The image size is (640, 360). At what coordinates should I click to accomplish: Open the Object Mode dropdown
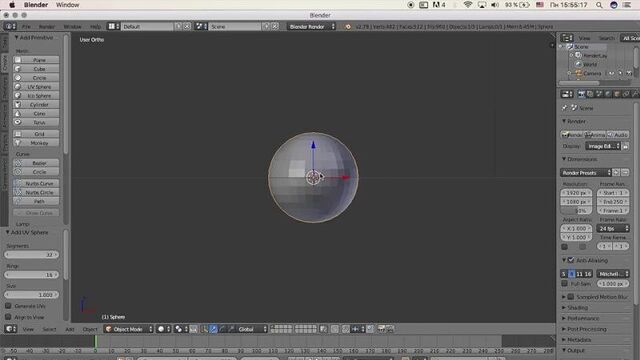click(x=128, y=329)
